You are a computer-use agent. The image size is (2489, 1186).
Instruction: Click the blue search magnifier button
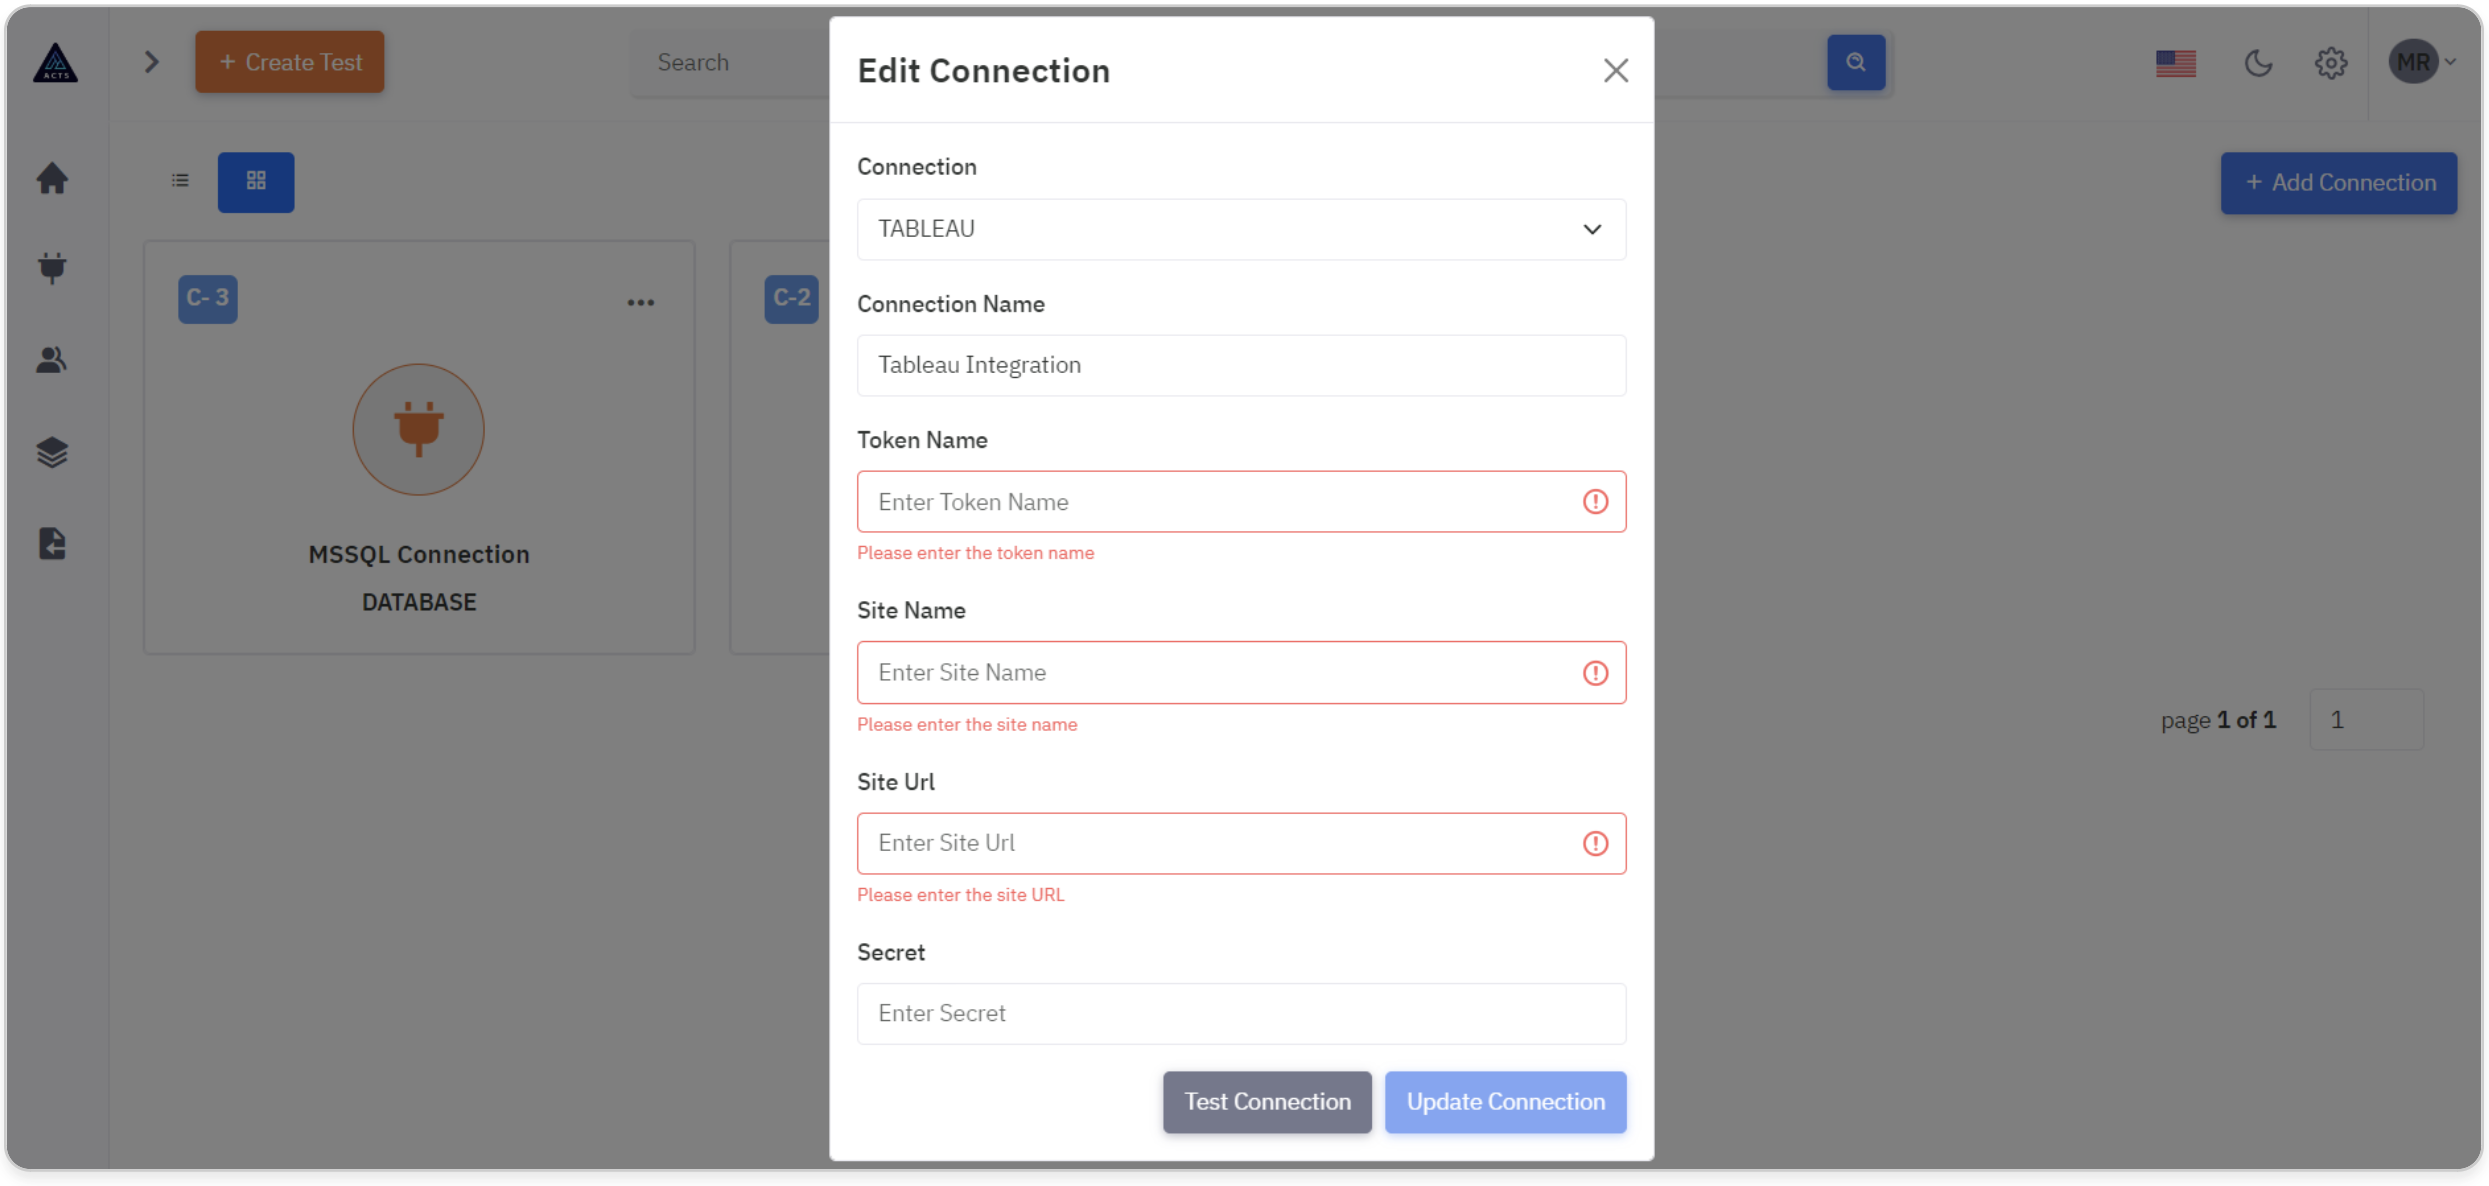(x=1855, y=62)
